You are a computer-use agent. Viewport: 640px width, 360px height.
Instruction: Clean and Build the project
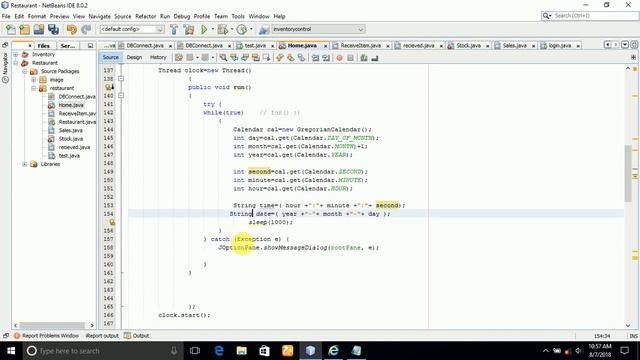point(189,29)
